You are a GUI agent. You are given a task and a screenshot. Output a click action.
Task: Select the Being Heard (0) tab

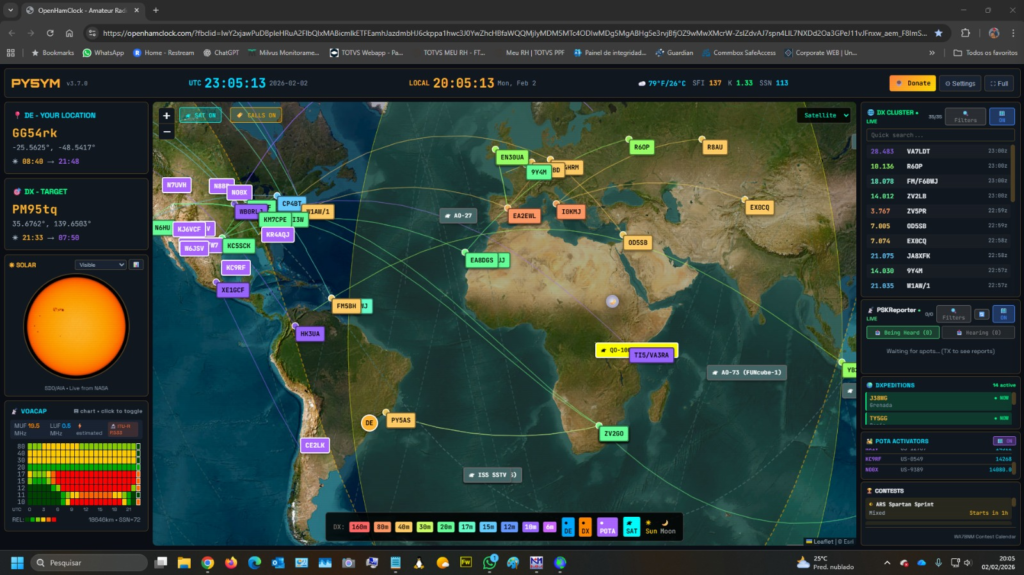(900, 332)
